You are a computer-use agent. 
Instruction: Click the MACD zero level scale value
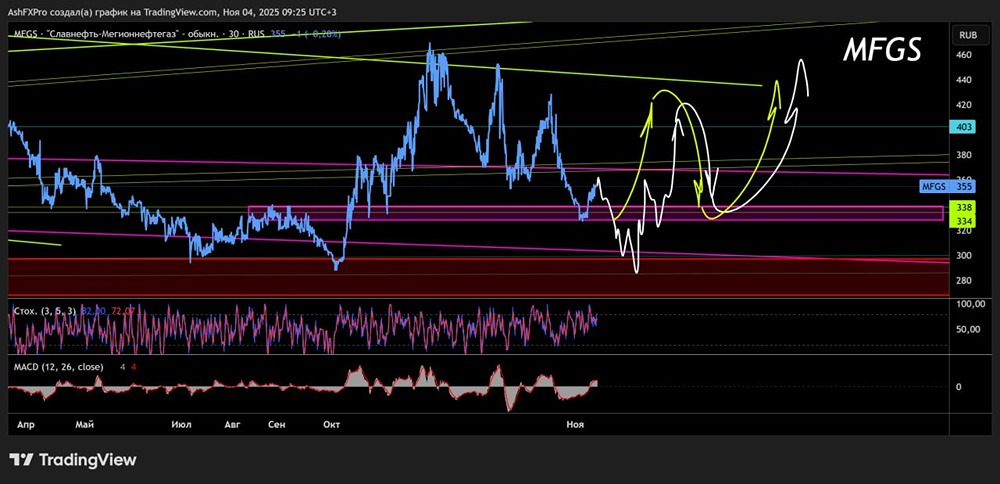click(959, 386)
